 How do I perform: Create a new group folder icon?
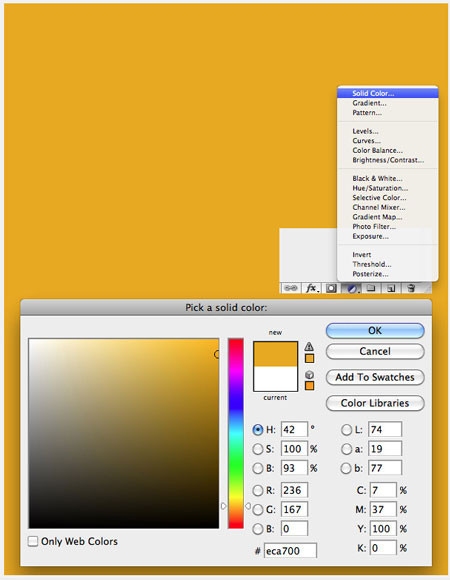tap(371, 288)
